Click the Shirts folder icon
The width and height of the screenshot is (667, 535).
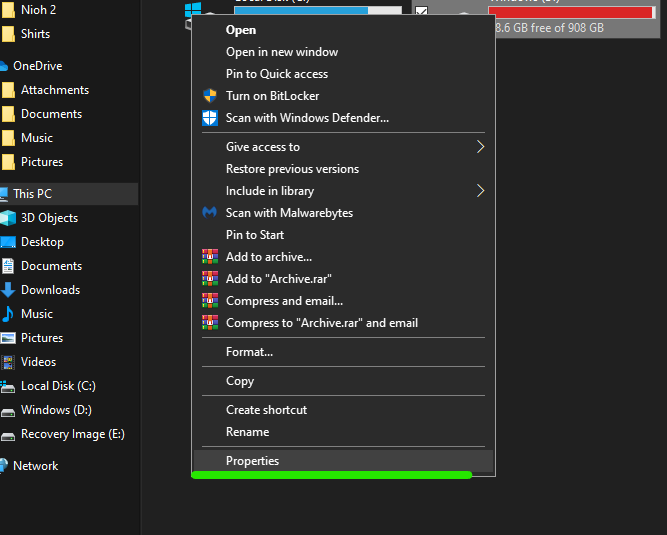[x=8, y=34]
